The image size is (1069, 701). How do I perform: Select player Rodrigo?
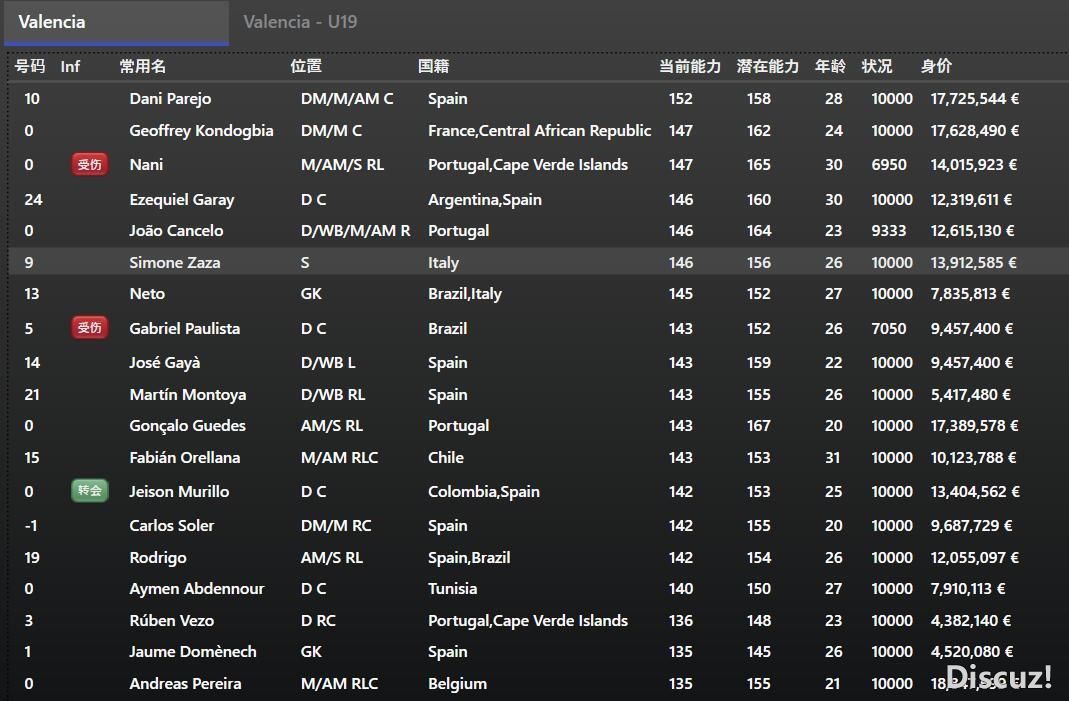(x=157, y=558)
